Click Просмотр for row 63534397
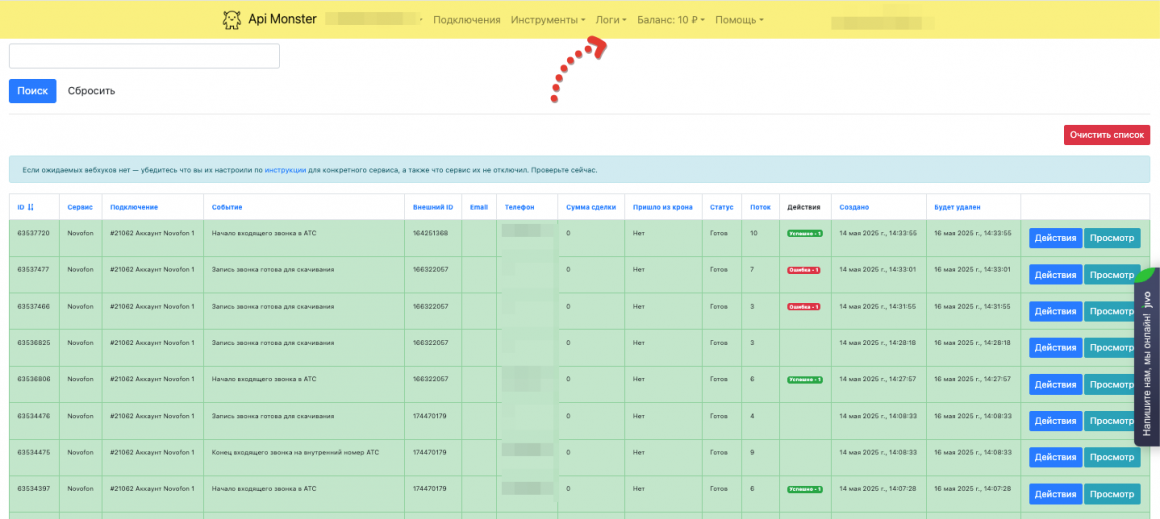Screen dimensions: 1160x519 click(x=1112, y=494)
